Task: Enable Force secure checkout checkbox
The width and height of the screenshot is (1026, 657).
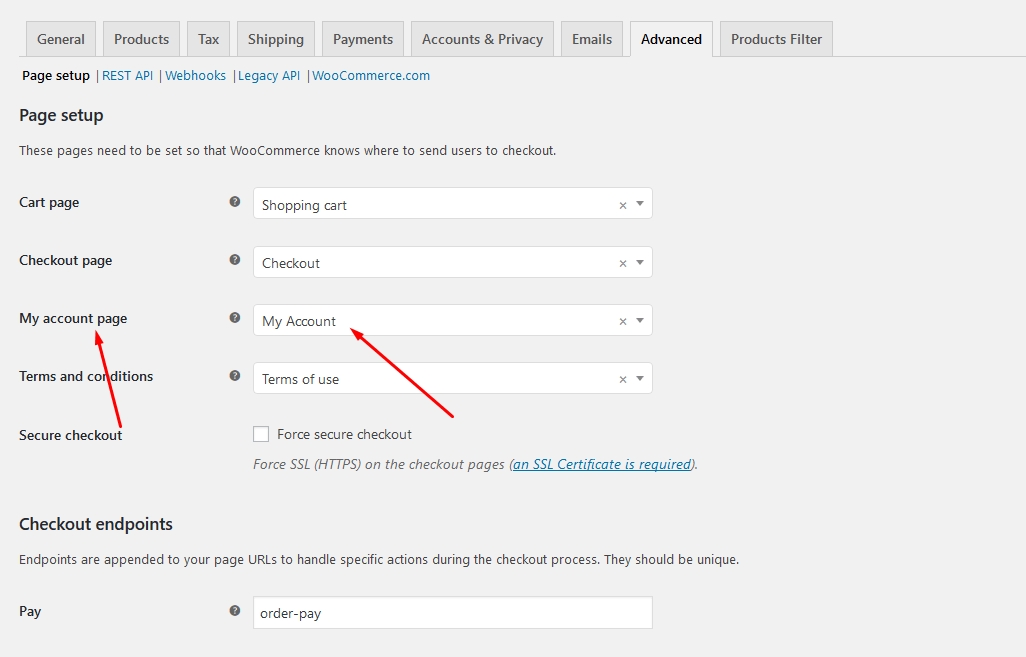Action: pyautogui.click(x=262, y=434)
